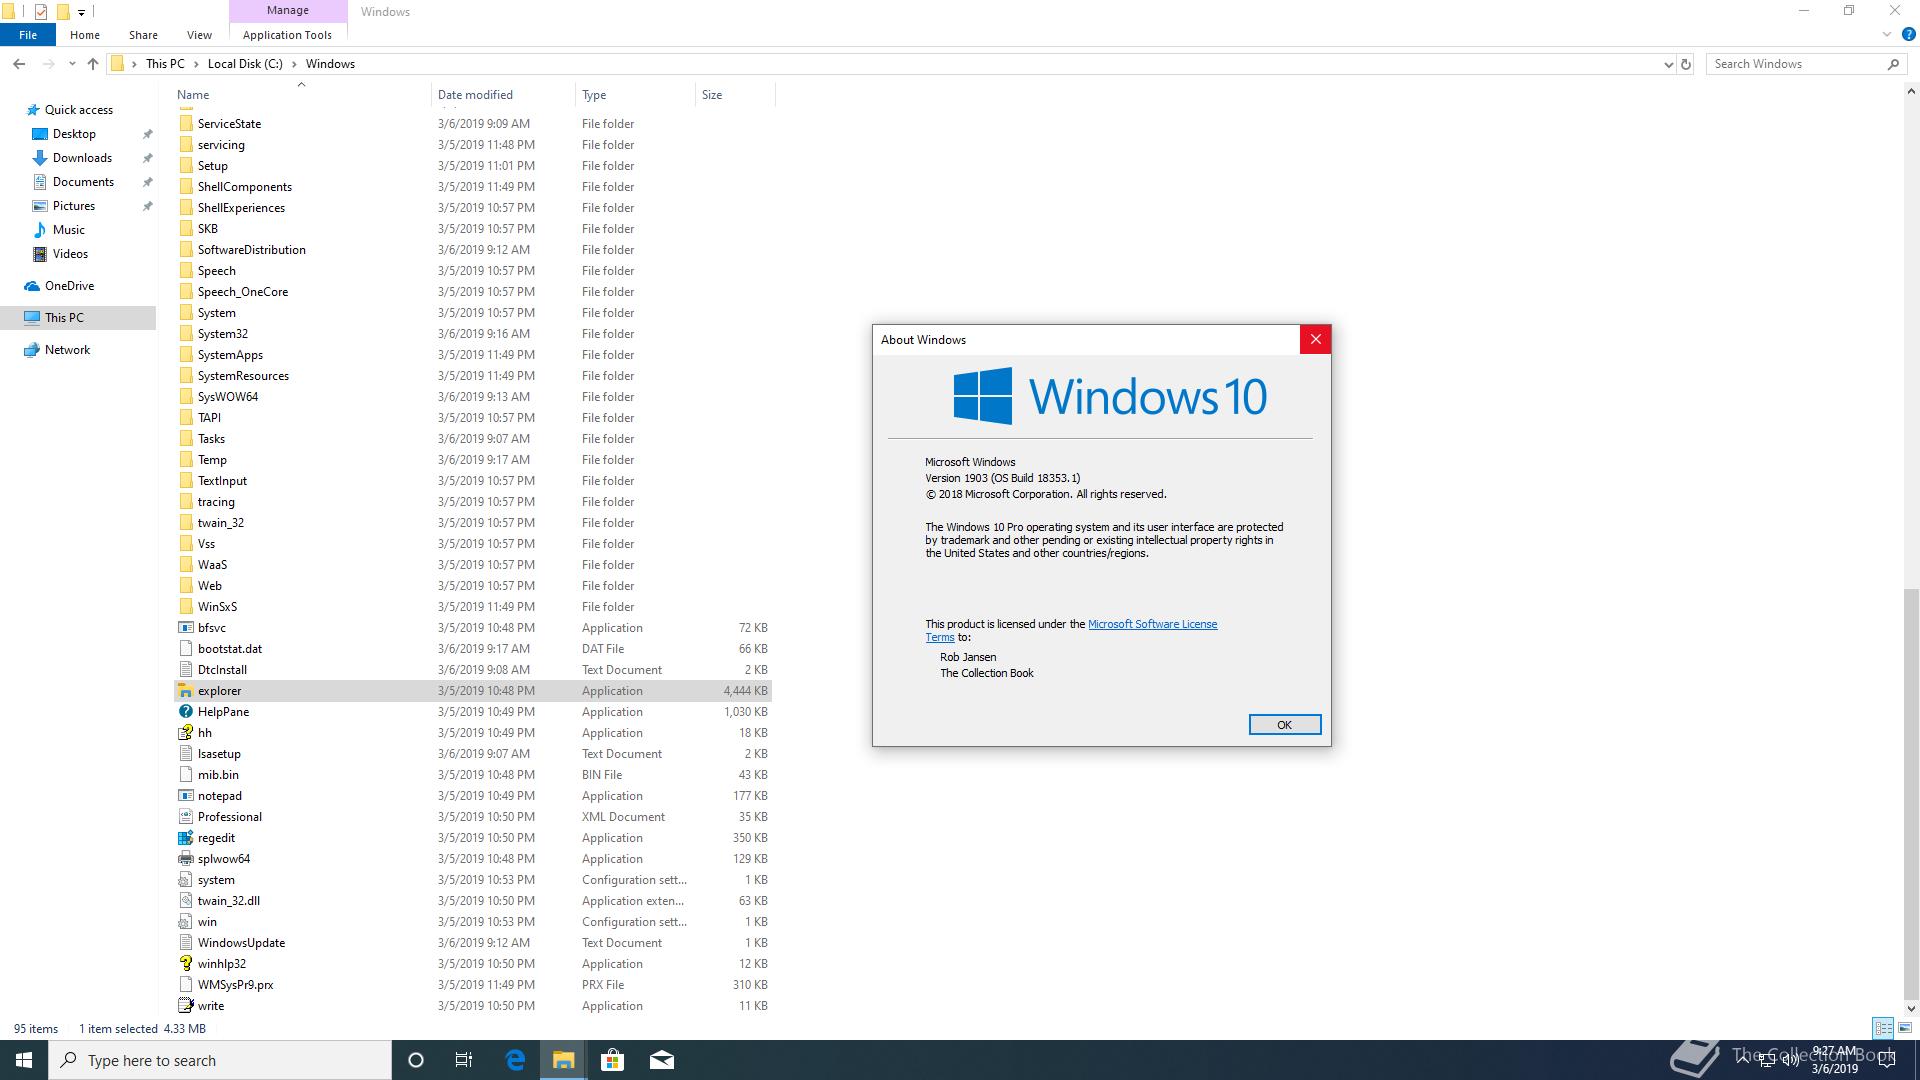Refresh the Windows folder view

tap(1685, 64)
